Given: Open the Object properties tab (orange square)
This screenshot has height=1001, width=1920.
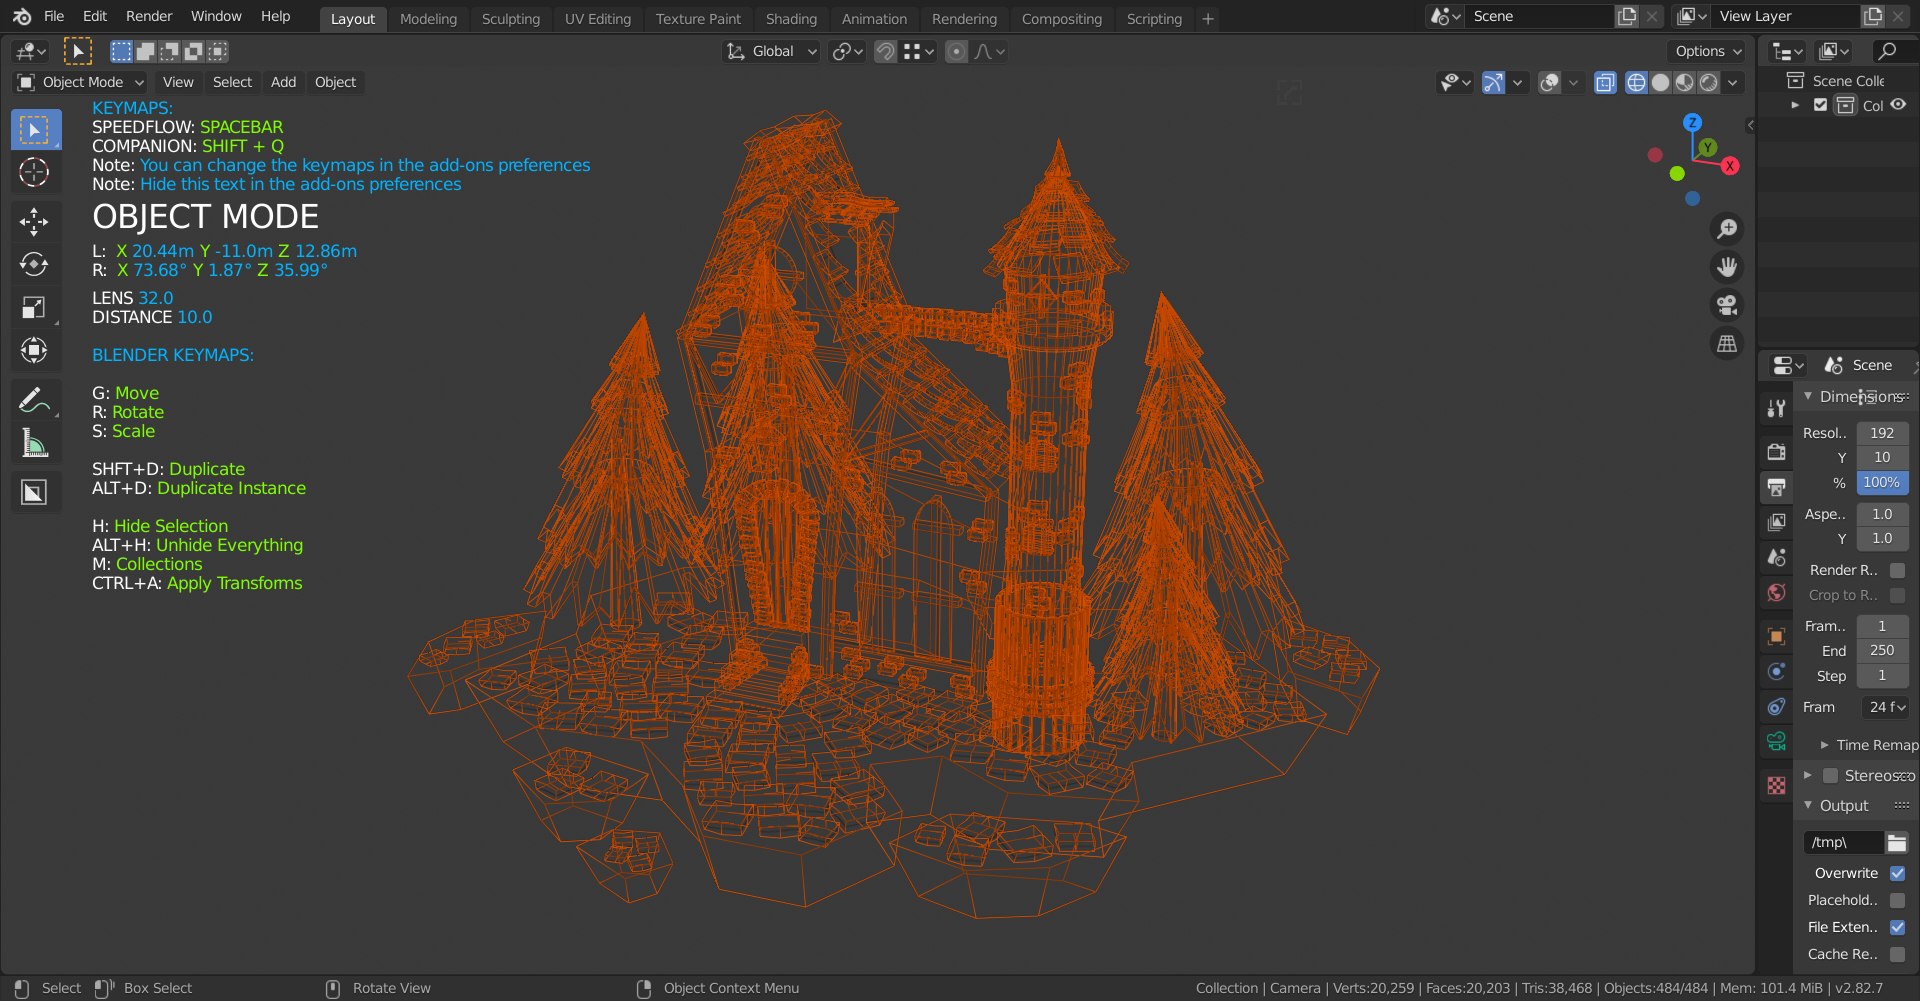Looking at the screenshot, I should tap(1776, 636).
